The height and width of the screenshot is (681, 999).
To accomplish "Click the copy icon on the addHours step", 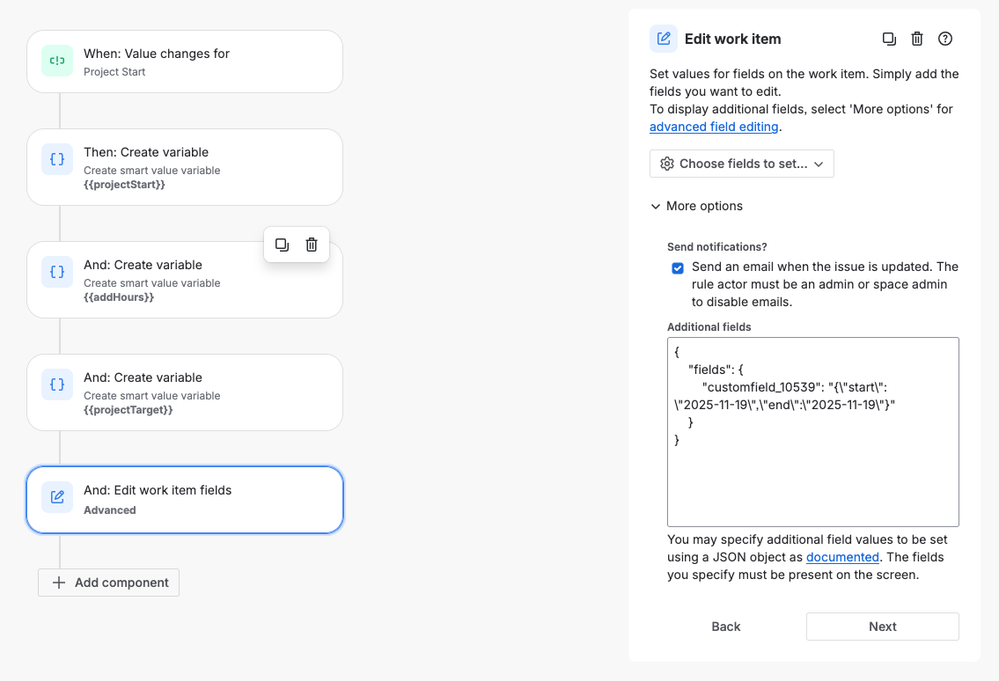I will 282,245.
